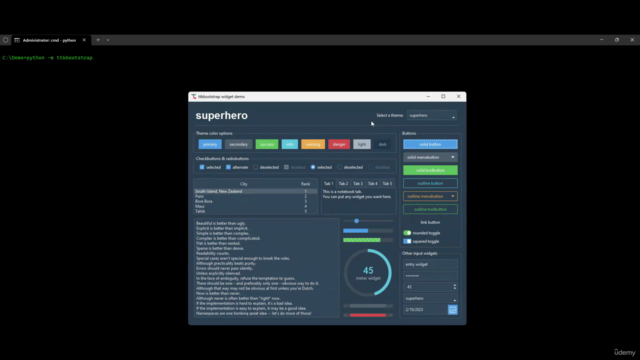
Task: Open Tab 2 in the notebook
Action: (x=343, y=184)
